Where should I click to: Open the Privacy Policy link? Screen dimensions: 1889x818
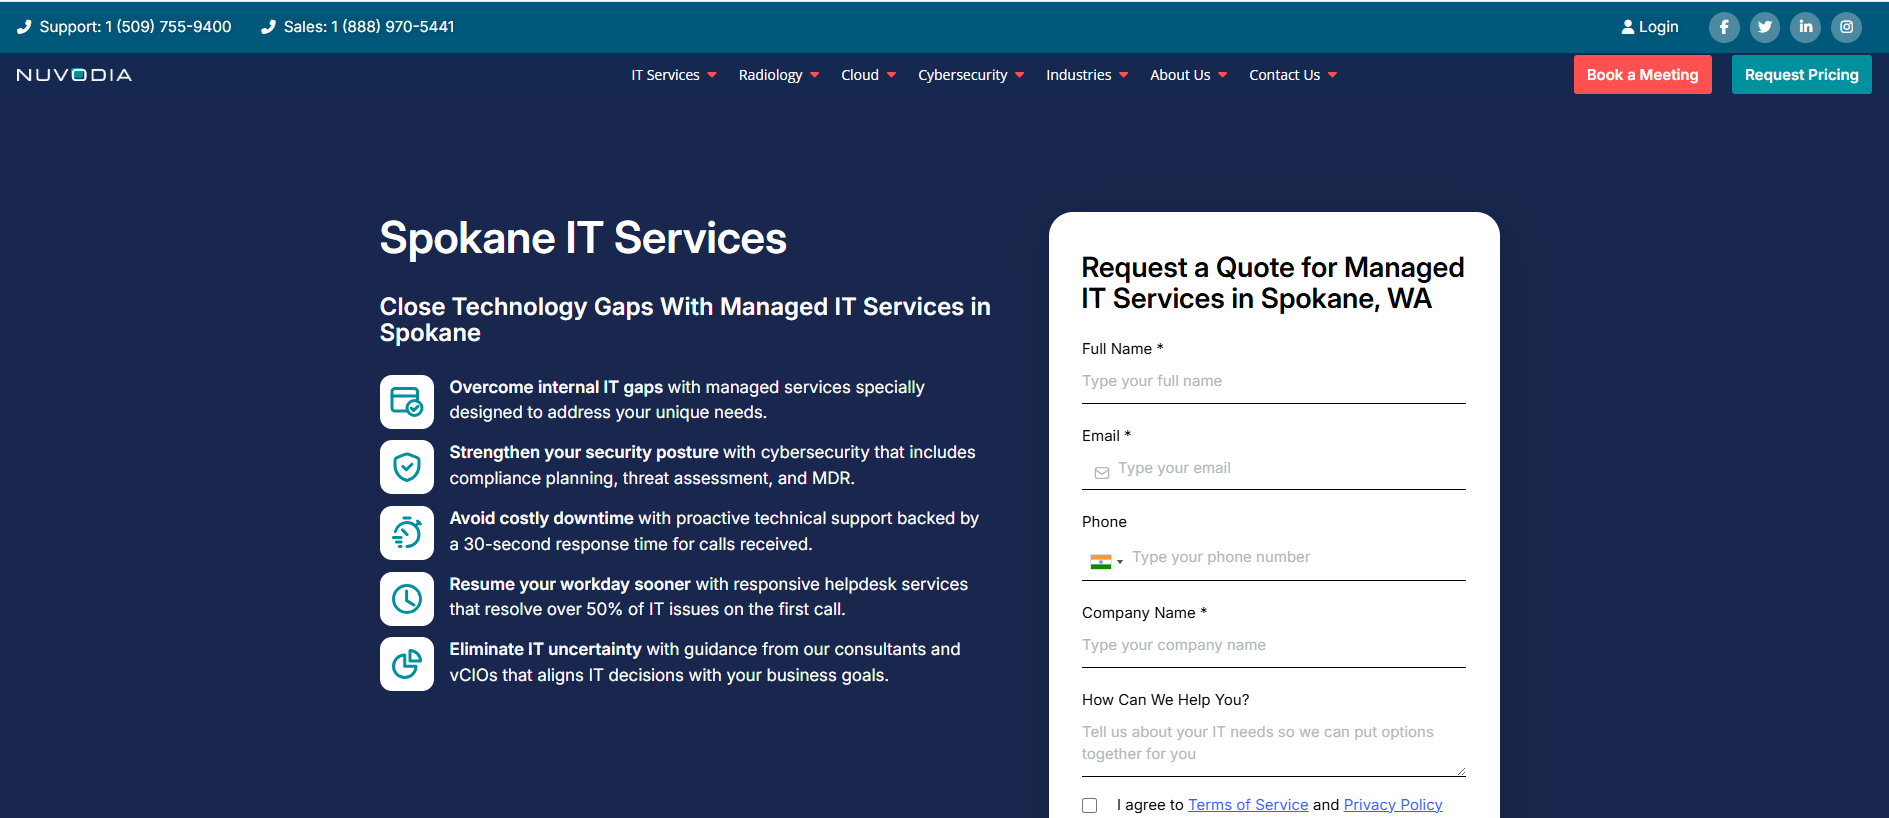pos(1393,805)
